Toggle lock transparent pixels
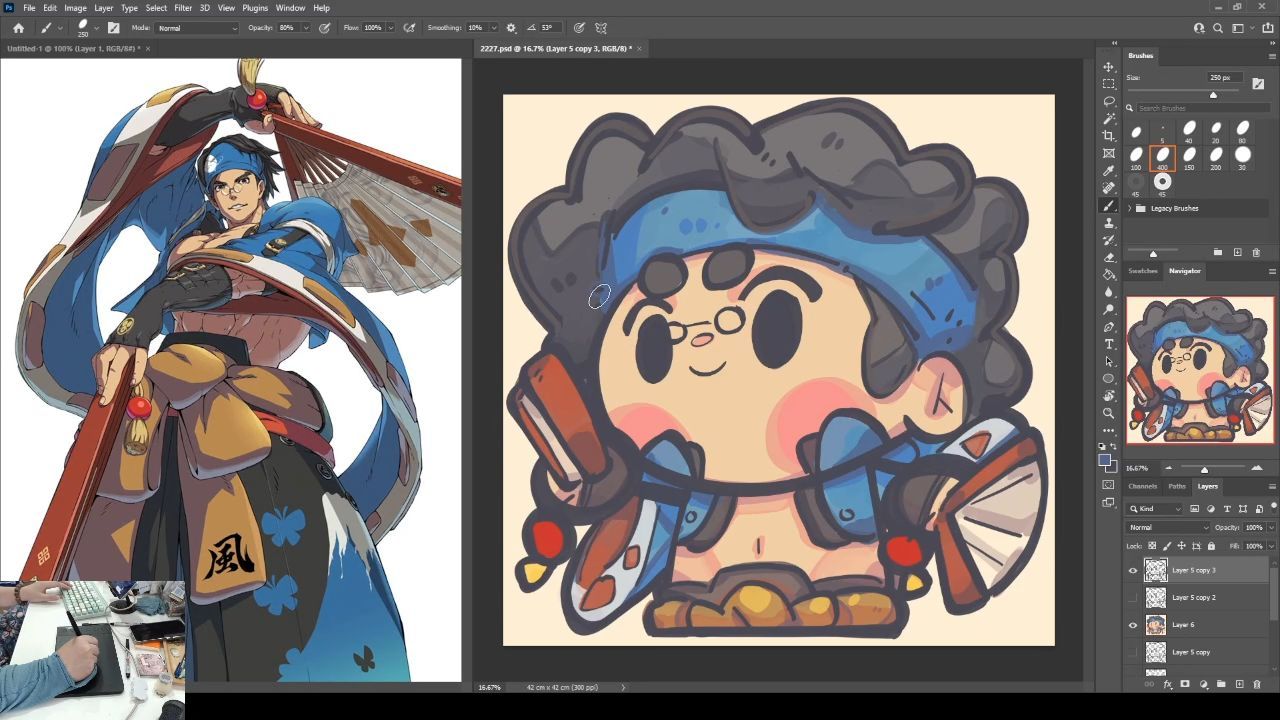 [1152, 546]
